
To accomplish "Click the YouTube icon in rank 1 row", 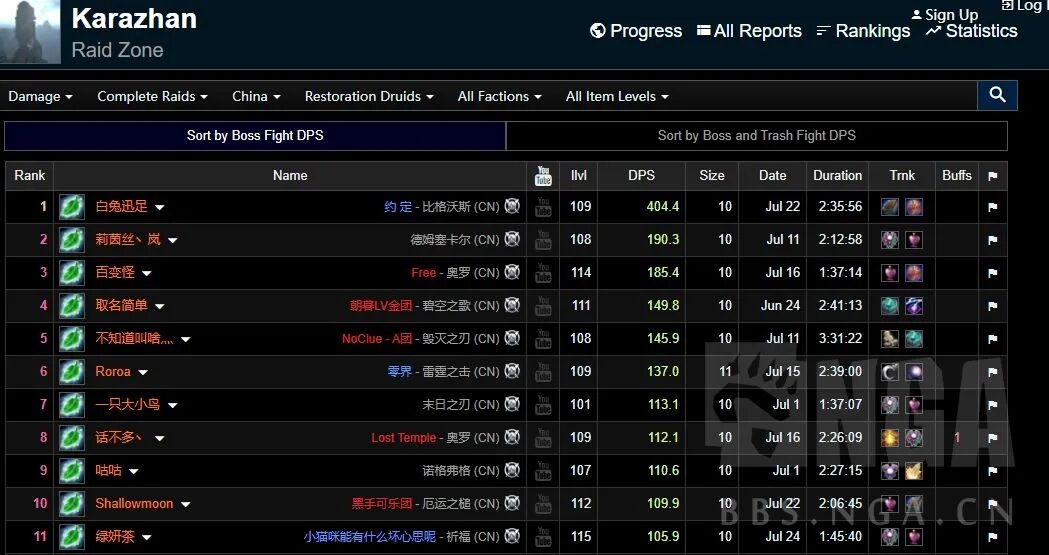I will (543, 207).
